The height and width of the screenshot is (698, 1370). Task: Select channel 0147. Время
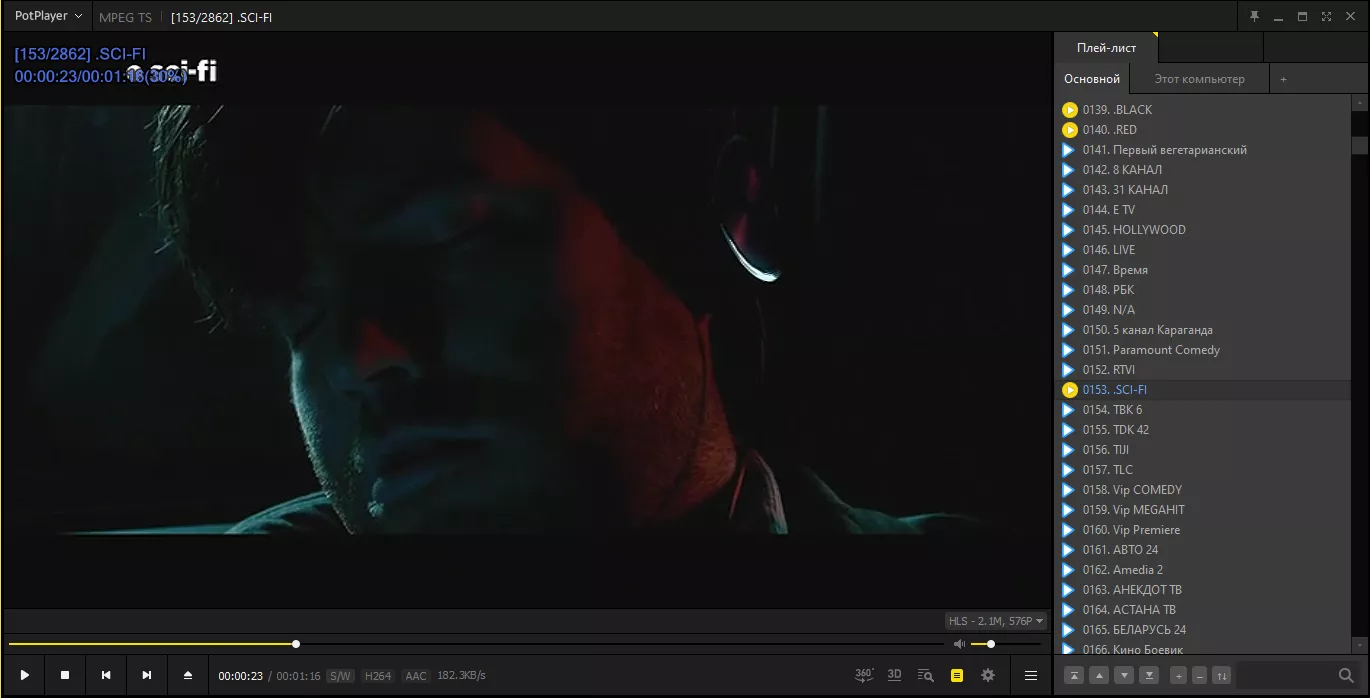click(1204, 270)
